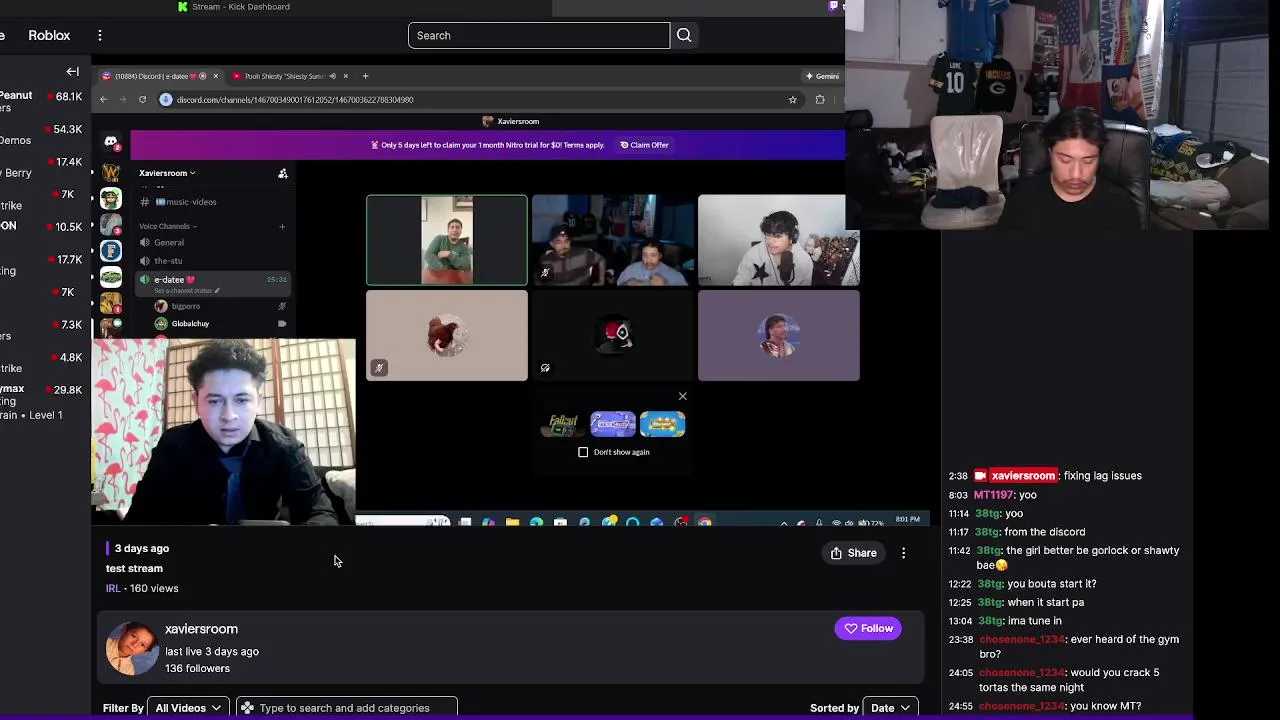Screen dimensions: 1280x720
Task: Jump to chat timestamp 11:42
Action: pos(959,551)
